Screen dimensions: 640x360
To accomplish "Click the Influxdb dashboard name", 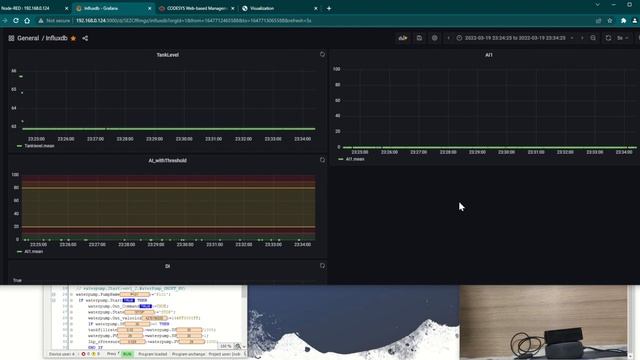I will coord(56,38).
